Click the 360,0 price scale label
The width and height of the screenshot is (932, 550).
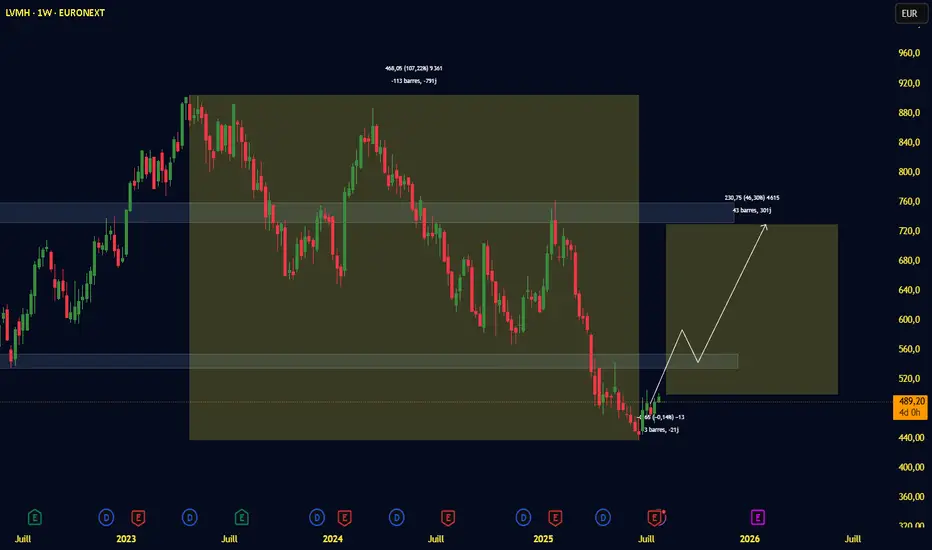(912, 496)
